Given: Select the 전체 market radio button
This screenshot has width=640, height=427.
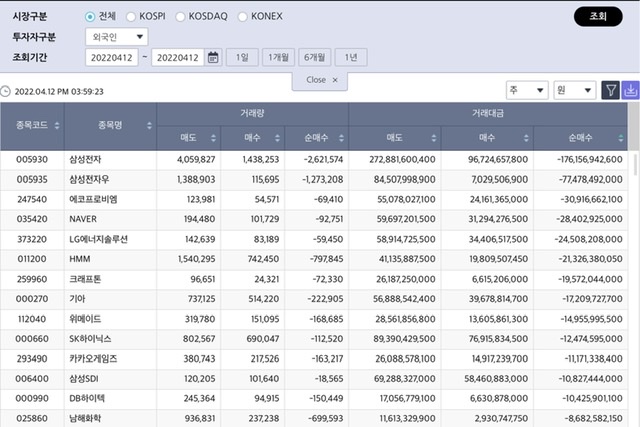Looking at the screenshot, I should [91, 17].
